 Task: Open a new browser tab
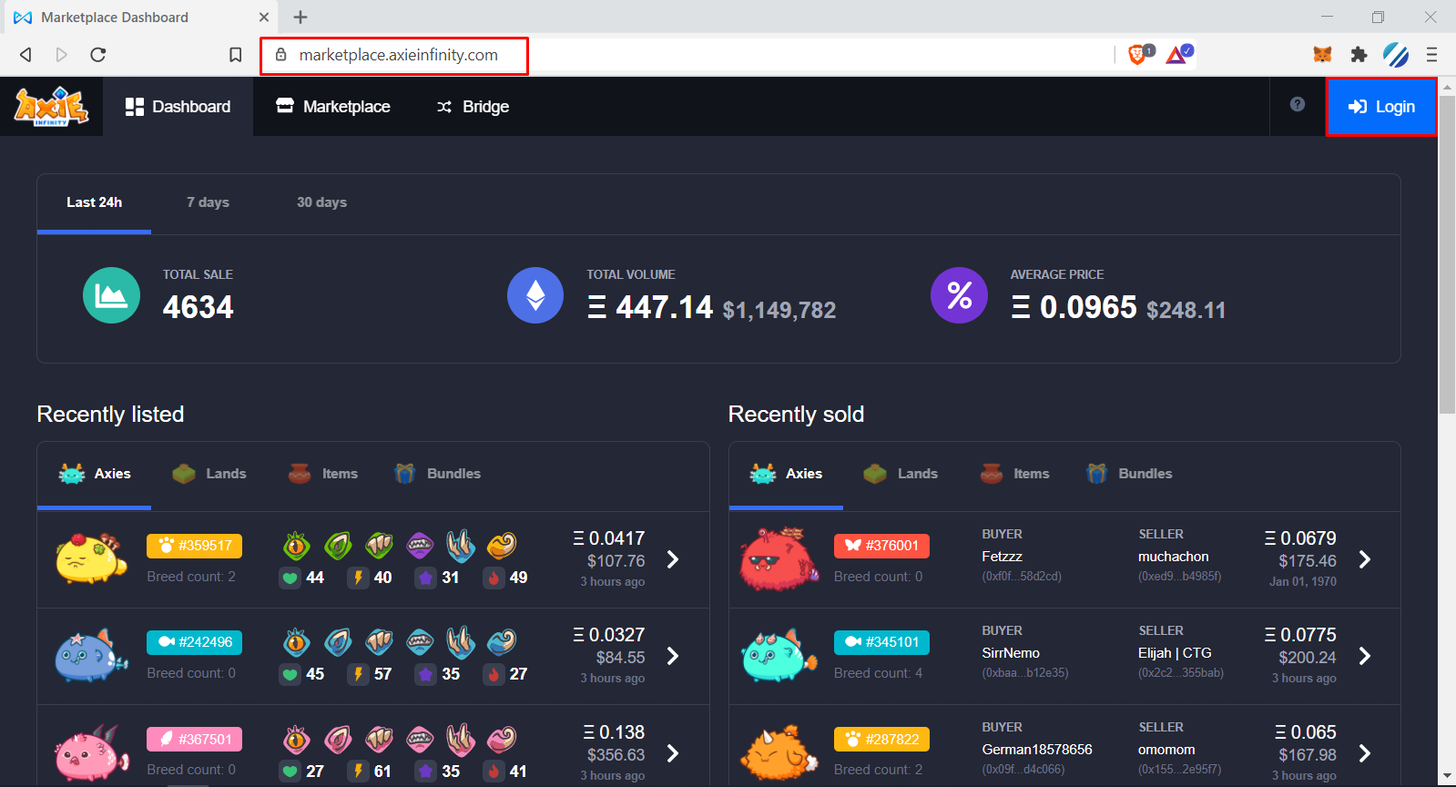coord(300,17)
